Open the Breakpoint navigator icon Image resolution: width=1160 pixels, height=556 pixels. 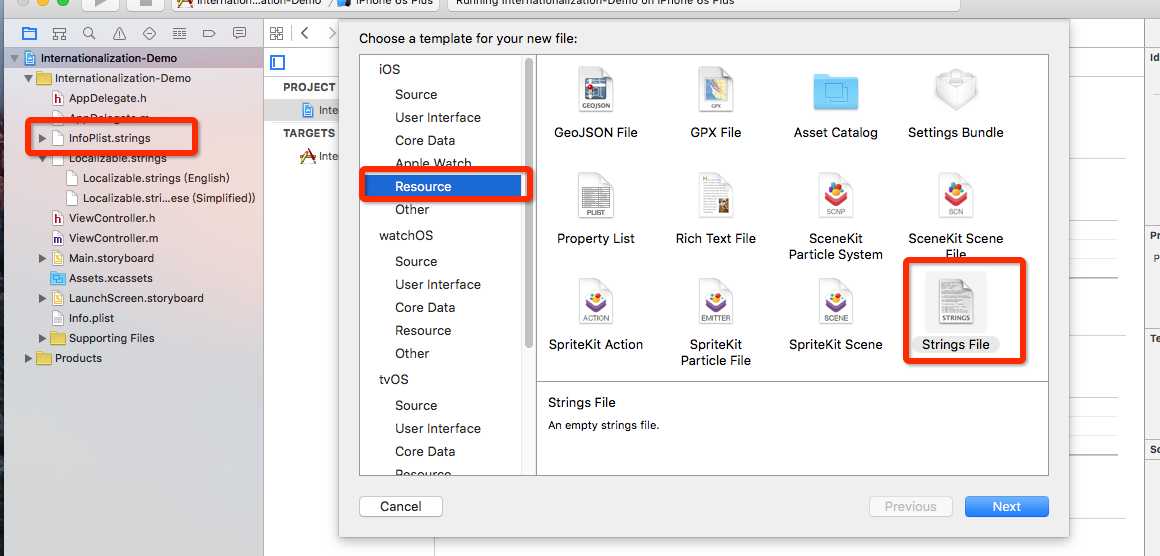[209, 33]
